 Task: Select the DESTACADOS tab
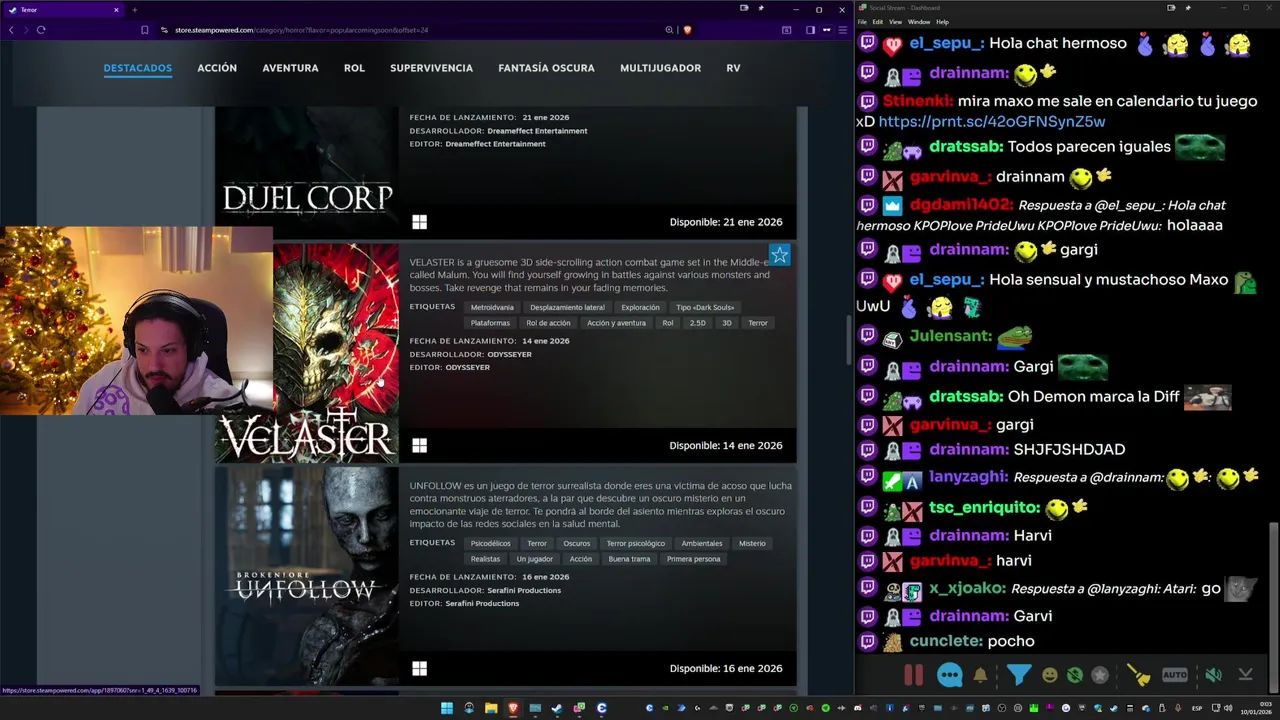click(138, 68)
